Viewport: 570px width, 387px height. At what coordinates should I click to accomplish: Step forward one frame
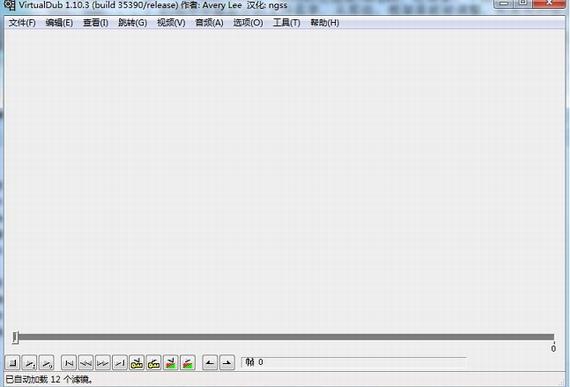coord(103,363)
